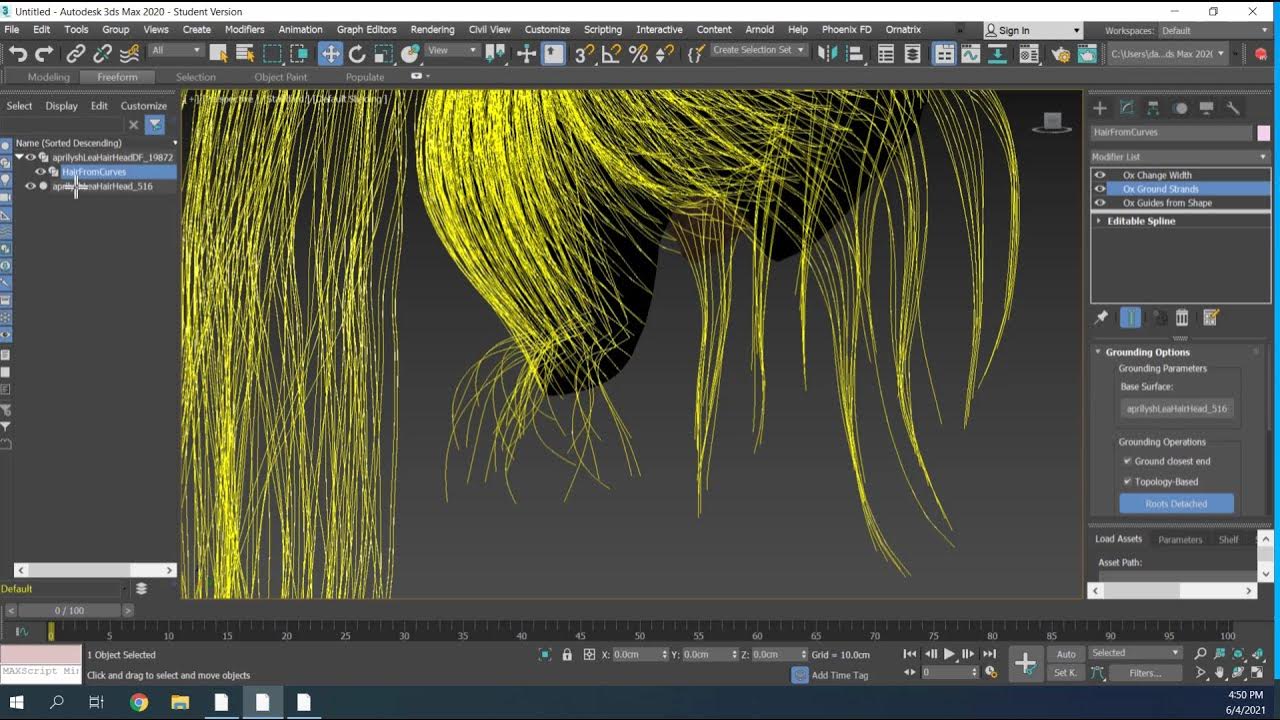Image resolution: width=1280 pixels, height=720 pixels.
Task: Collapse aprilyshLeaHairHeadDF_19872 tree node
Action: point(19,157)
